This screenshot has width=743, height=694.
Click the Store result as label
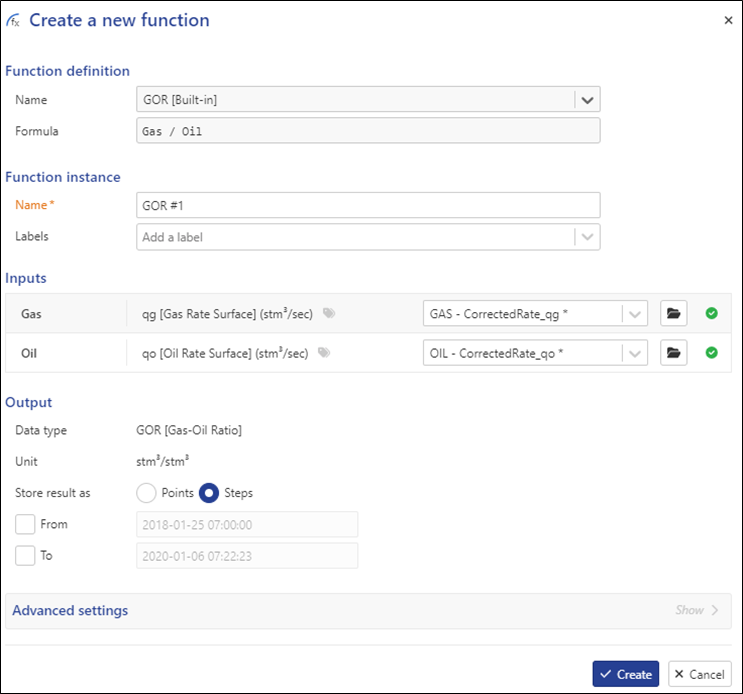[x=53, y=493]
